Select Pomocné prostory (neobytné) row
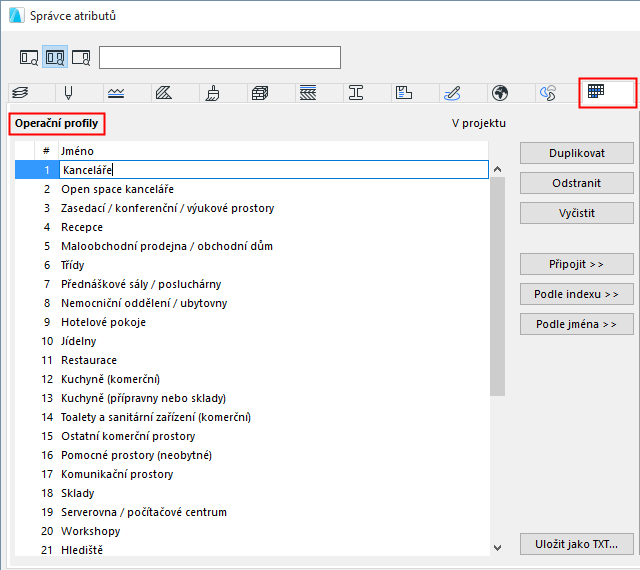The image size is (640, 570). coord(251,455)
